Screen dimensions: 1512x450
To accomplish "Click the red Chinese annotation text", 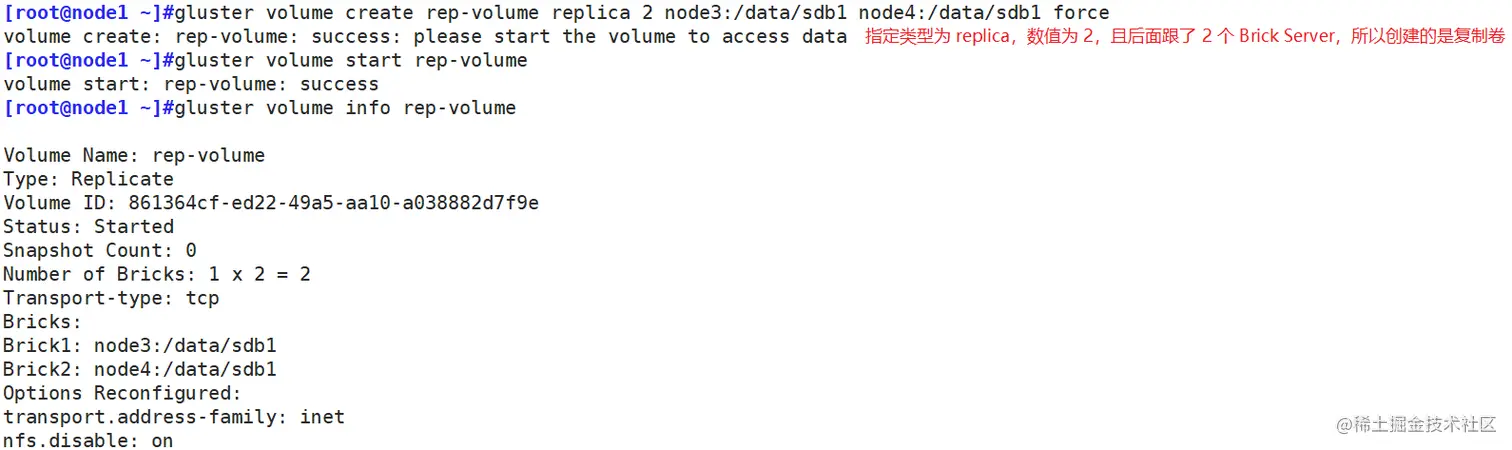I will point(1184,37).
